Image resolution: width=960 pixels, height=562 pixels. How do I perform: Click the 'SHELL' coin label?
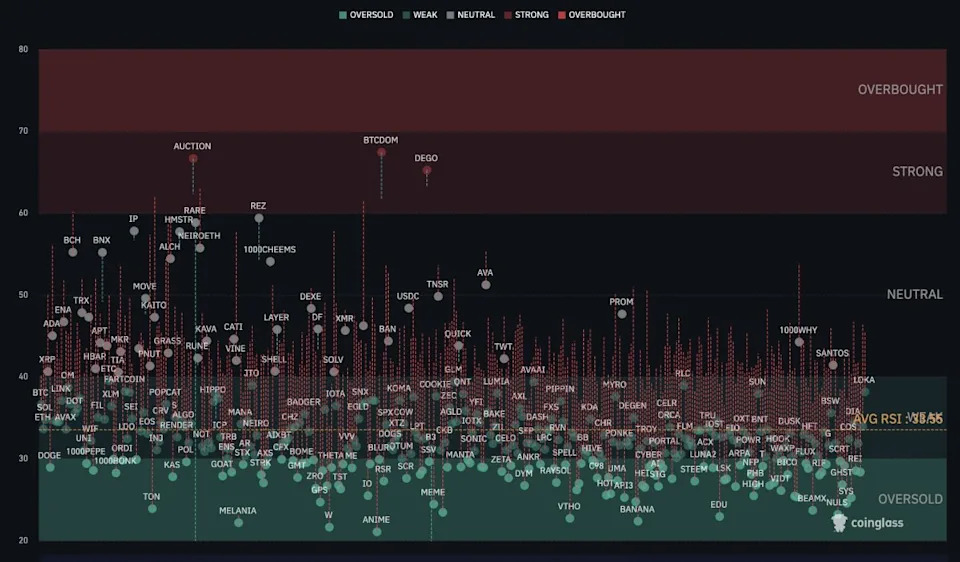click(274, 359)
